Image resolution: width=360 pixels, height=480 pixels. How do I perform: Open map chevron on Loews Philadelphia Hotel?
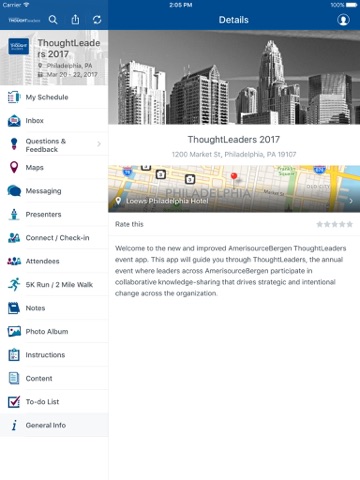click(351, 201)
